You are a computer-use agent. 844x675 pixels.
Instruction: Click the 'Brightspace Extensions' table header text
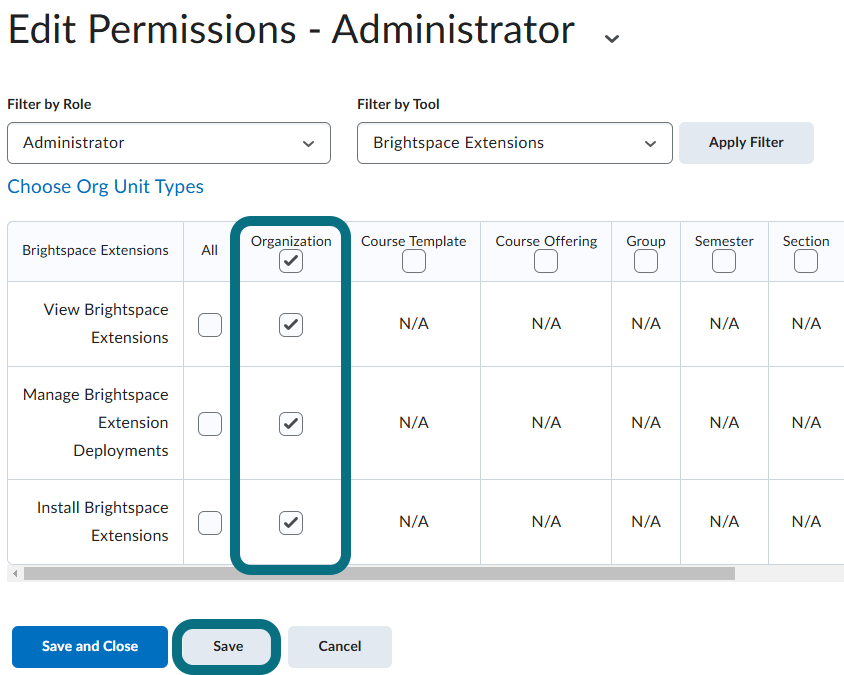[x=95, y=250]
